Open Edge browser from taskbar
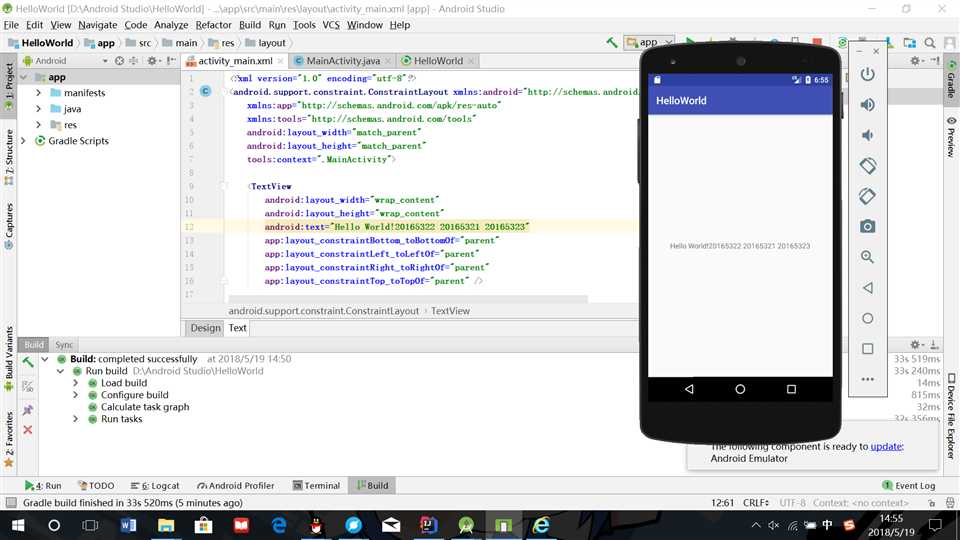Viewport: 960px width, 540px height. 279,525
